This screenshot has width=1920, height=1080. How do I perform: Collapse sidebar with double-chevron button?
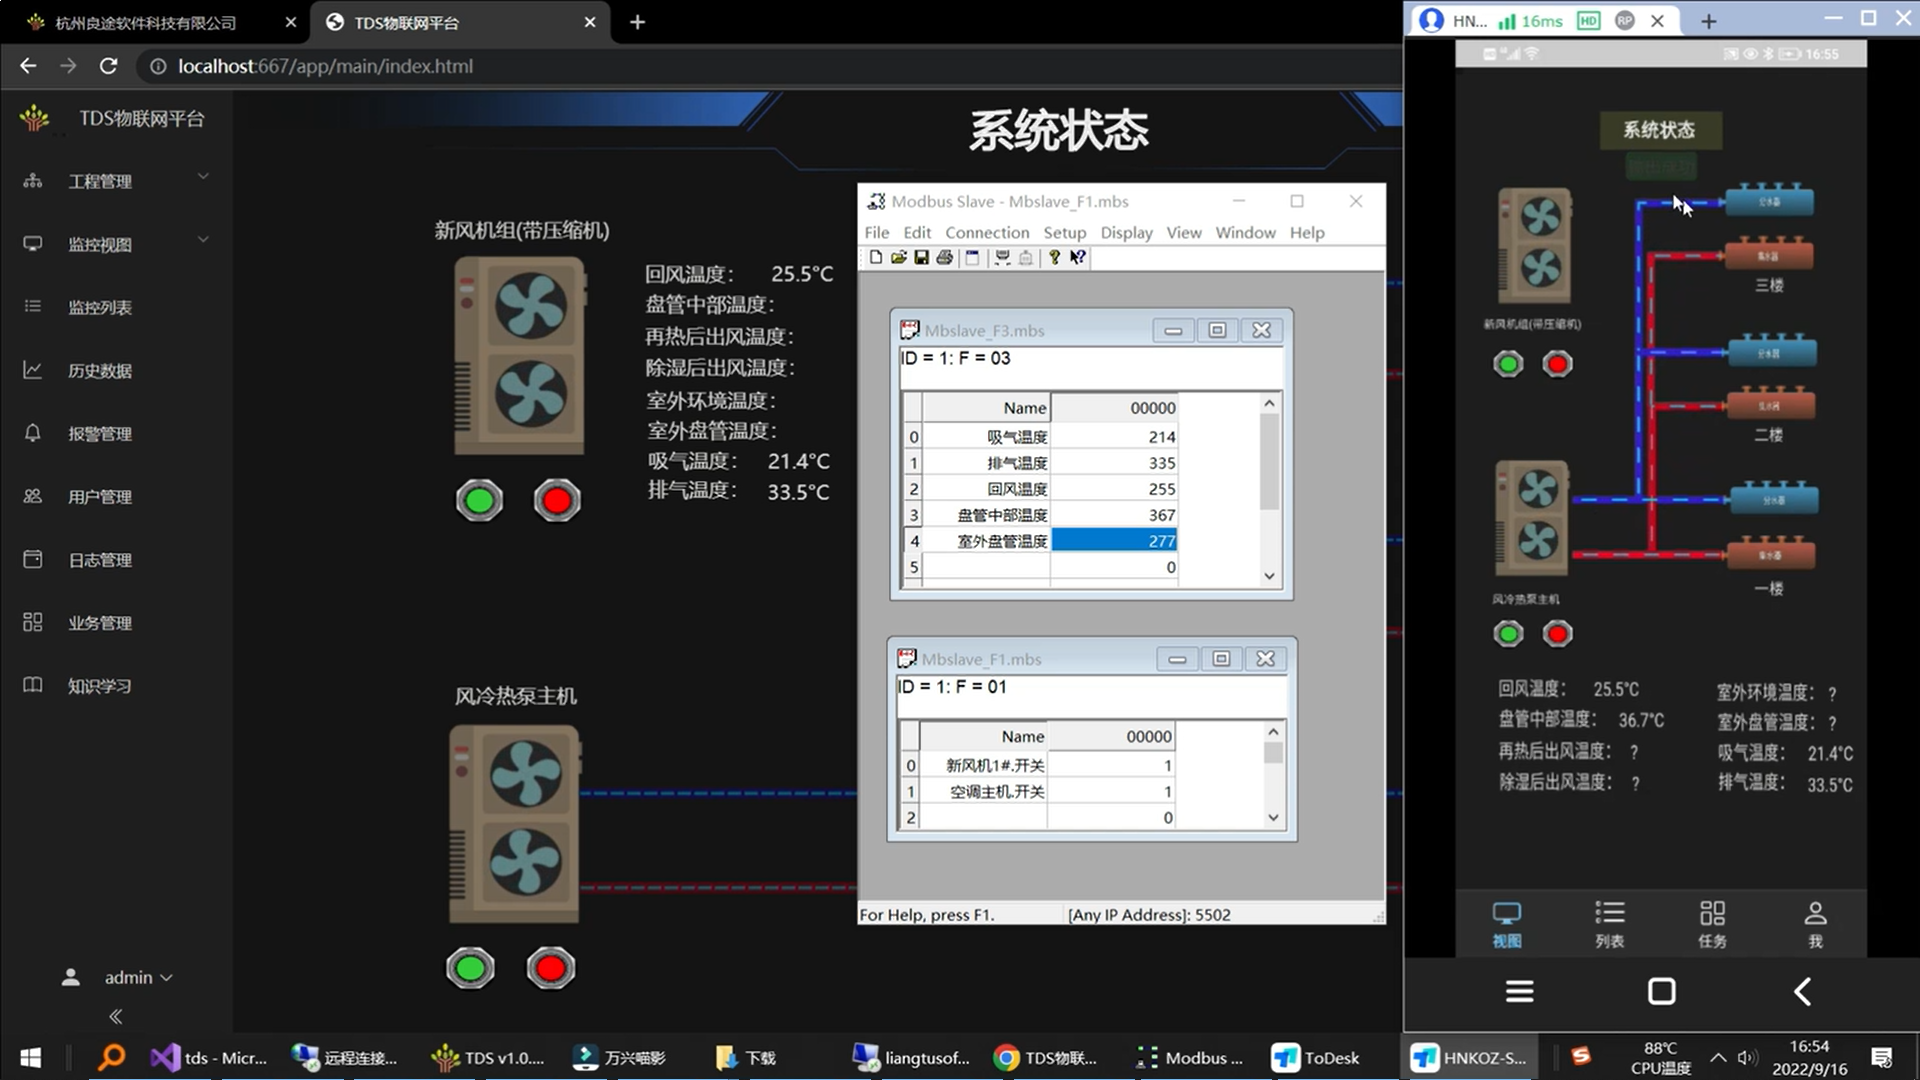116,1016
